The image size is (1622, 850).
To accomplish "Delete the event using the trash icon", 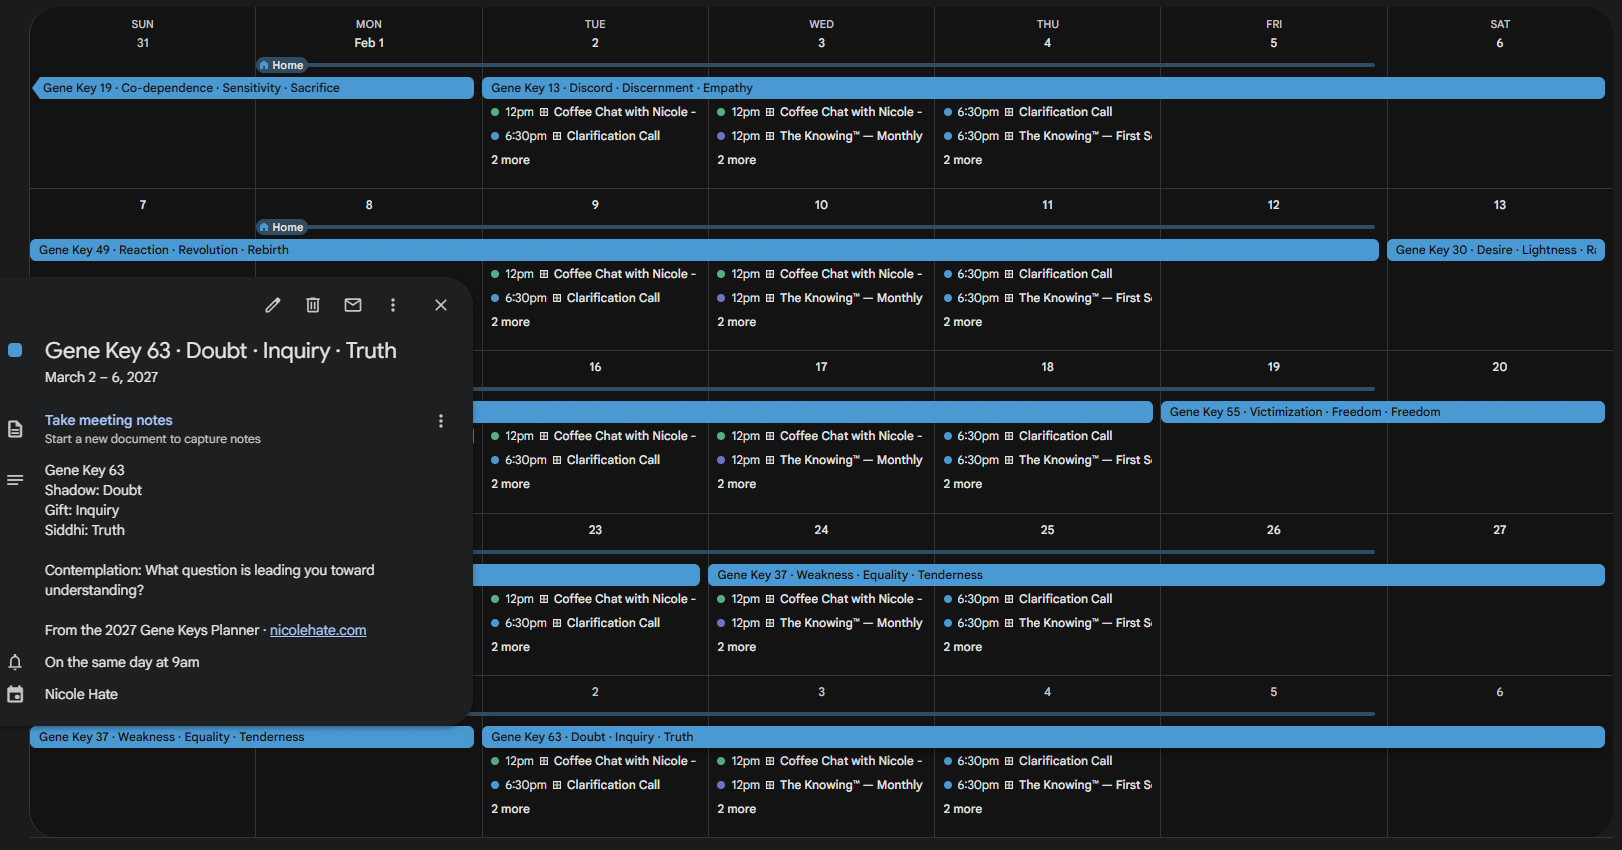I will (x=313, y=305).
